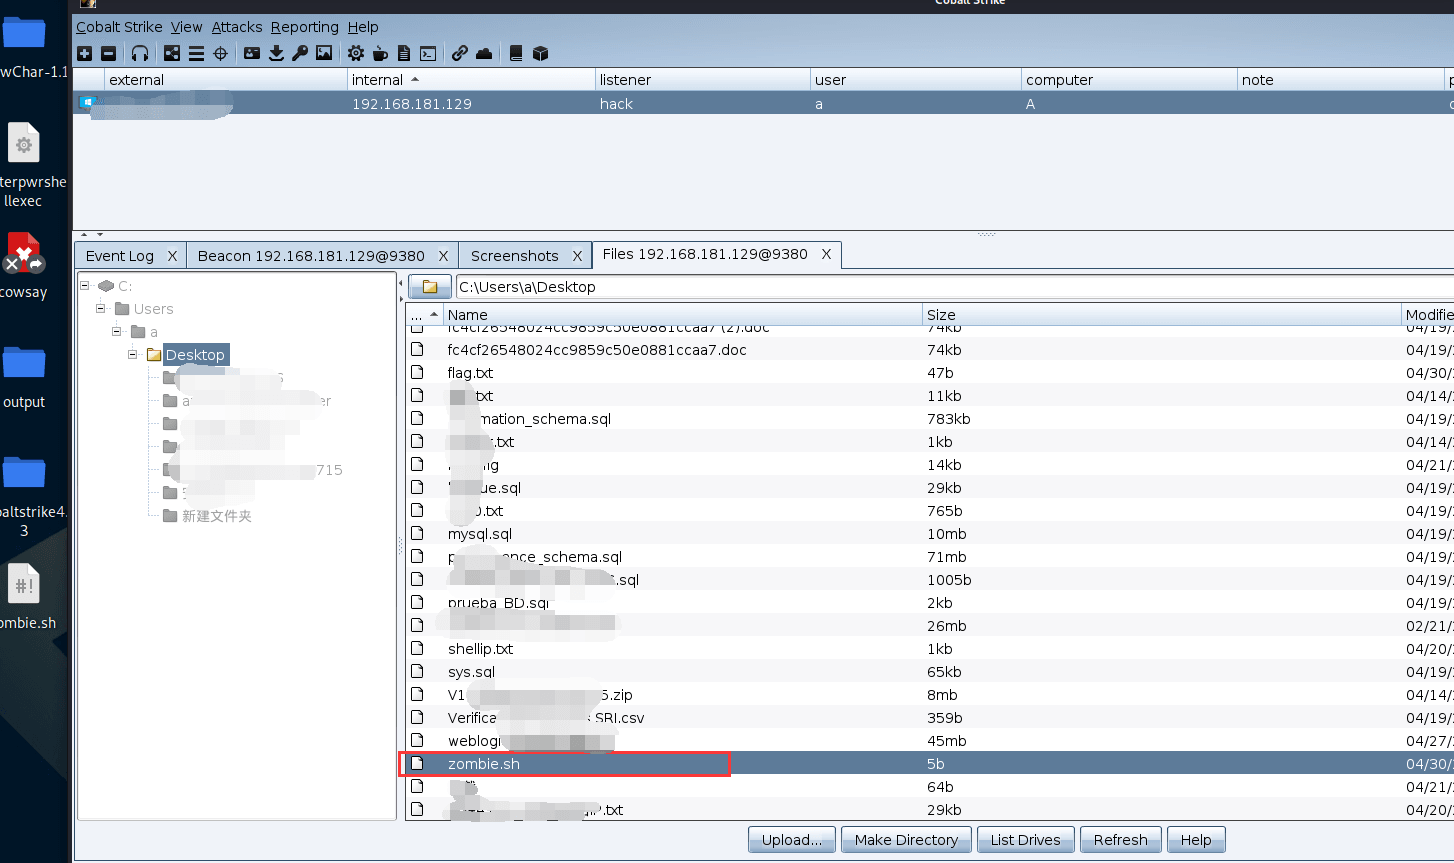Open the Help menu in menu bar
The image size is (1454, 863).
(x=363, y=27)
